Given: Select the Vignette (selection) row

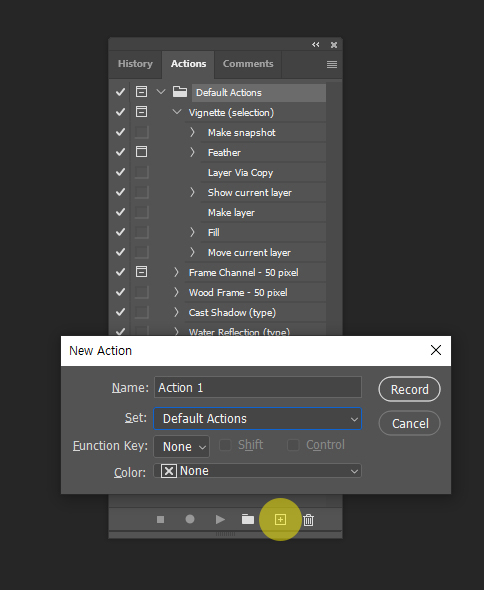Looking at the screenshot, I should pyautogui.click(x=255, y=113).
